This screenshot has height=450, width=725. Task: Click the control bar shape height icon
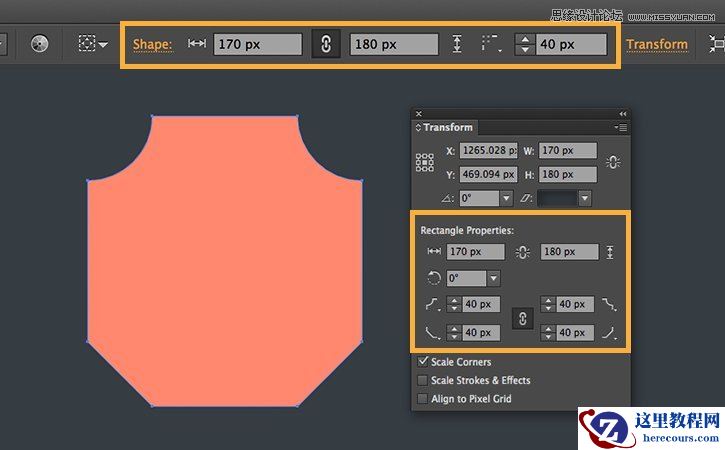[x=457, y=44]
